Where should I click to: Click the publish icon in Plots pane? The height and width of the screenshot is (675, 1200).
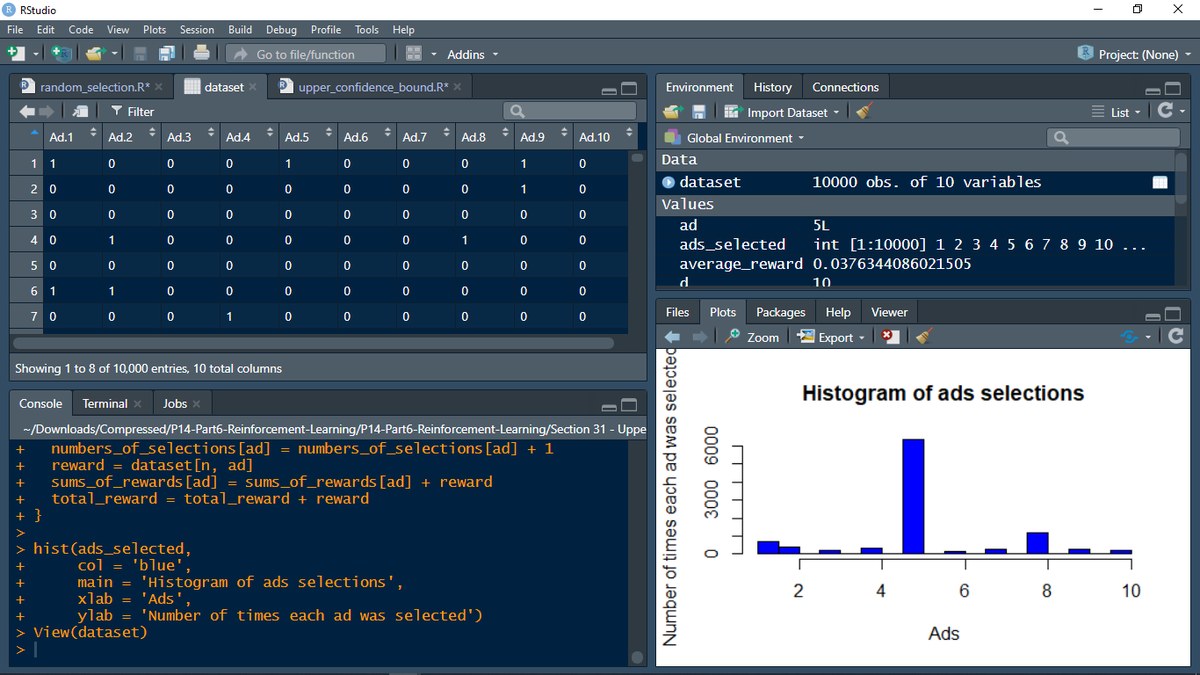coord(1130,337)
